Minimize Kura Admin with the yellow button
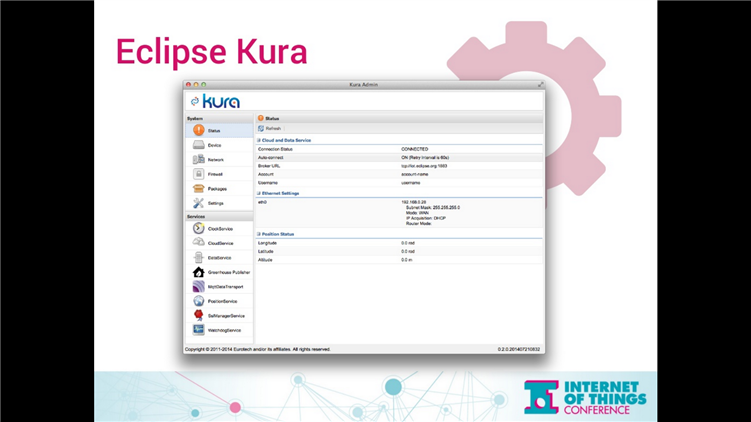Image resolution: width=751 pixels, height=422 pixels. 196,84
